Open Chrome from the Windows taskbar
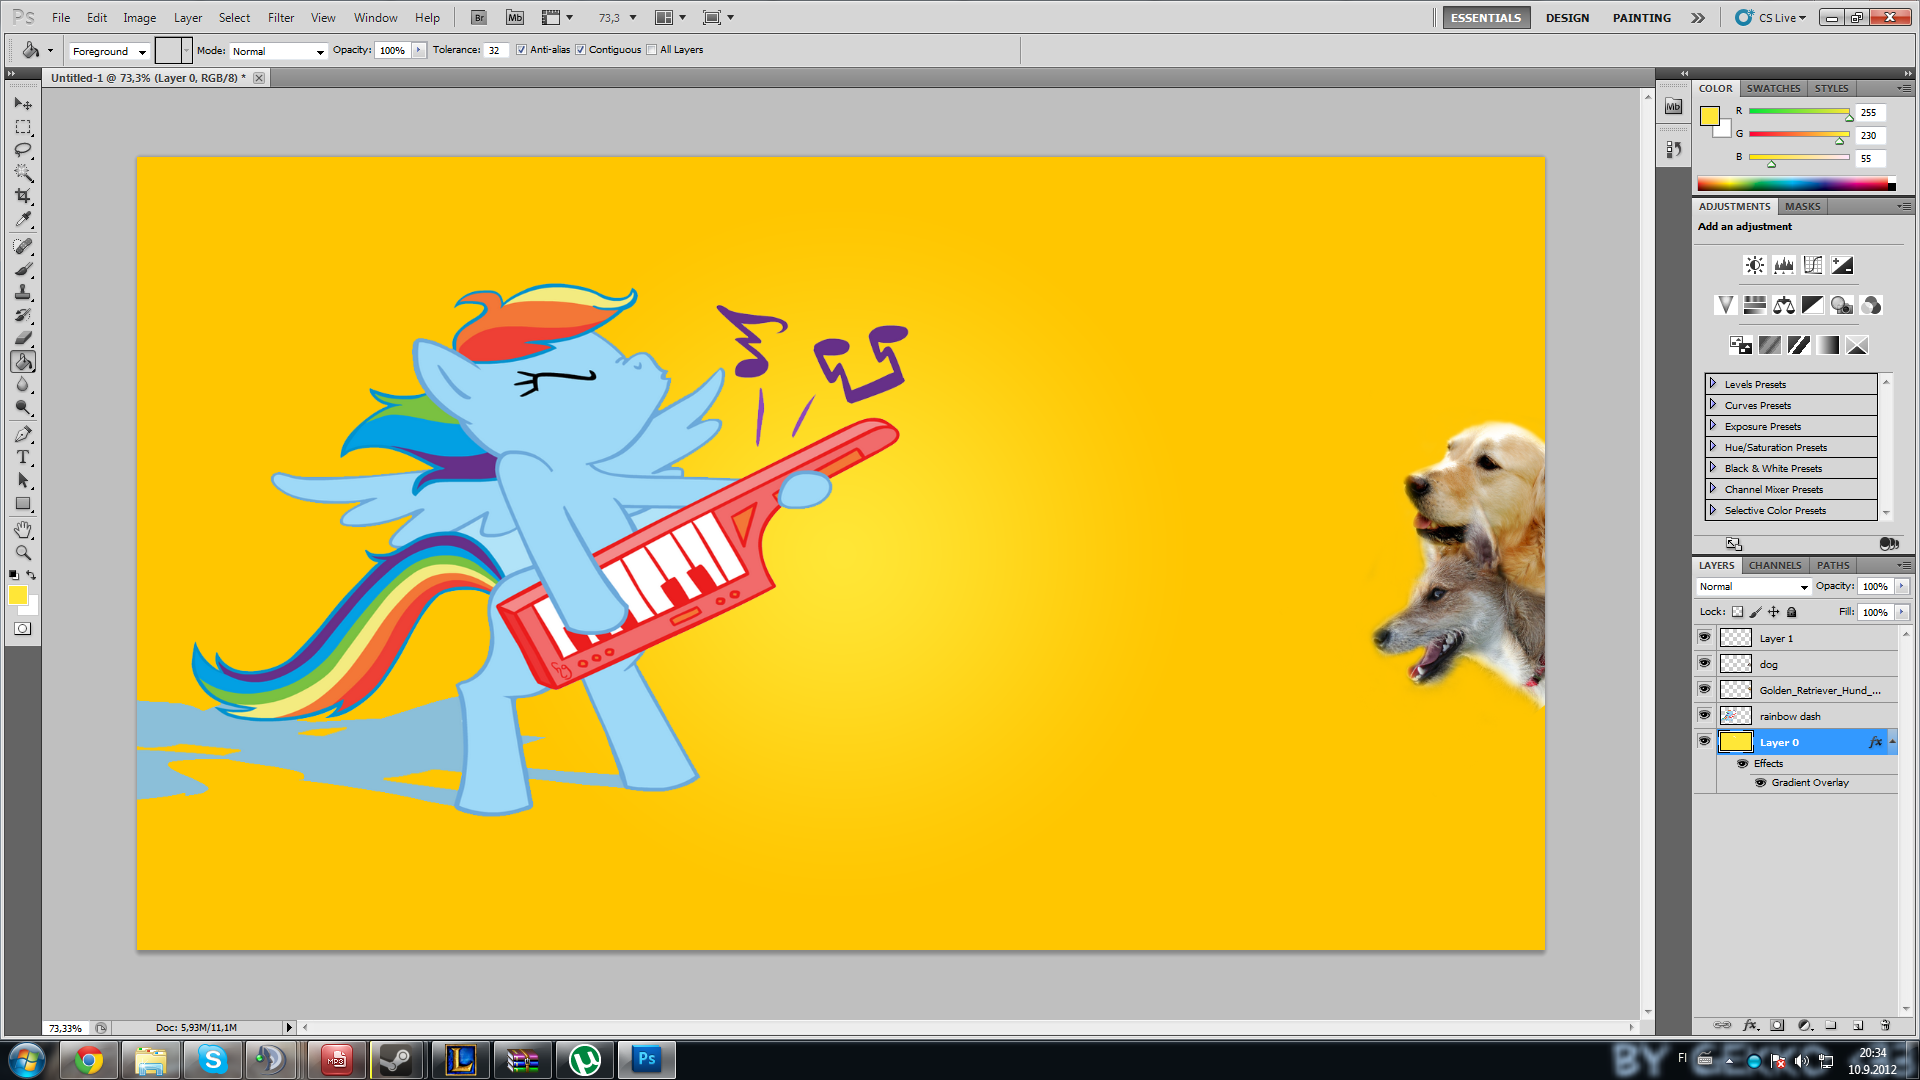Screen dimensions: 1920x1080 click(89, 1060)
